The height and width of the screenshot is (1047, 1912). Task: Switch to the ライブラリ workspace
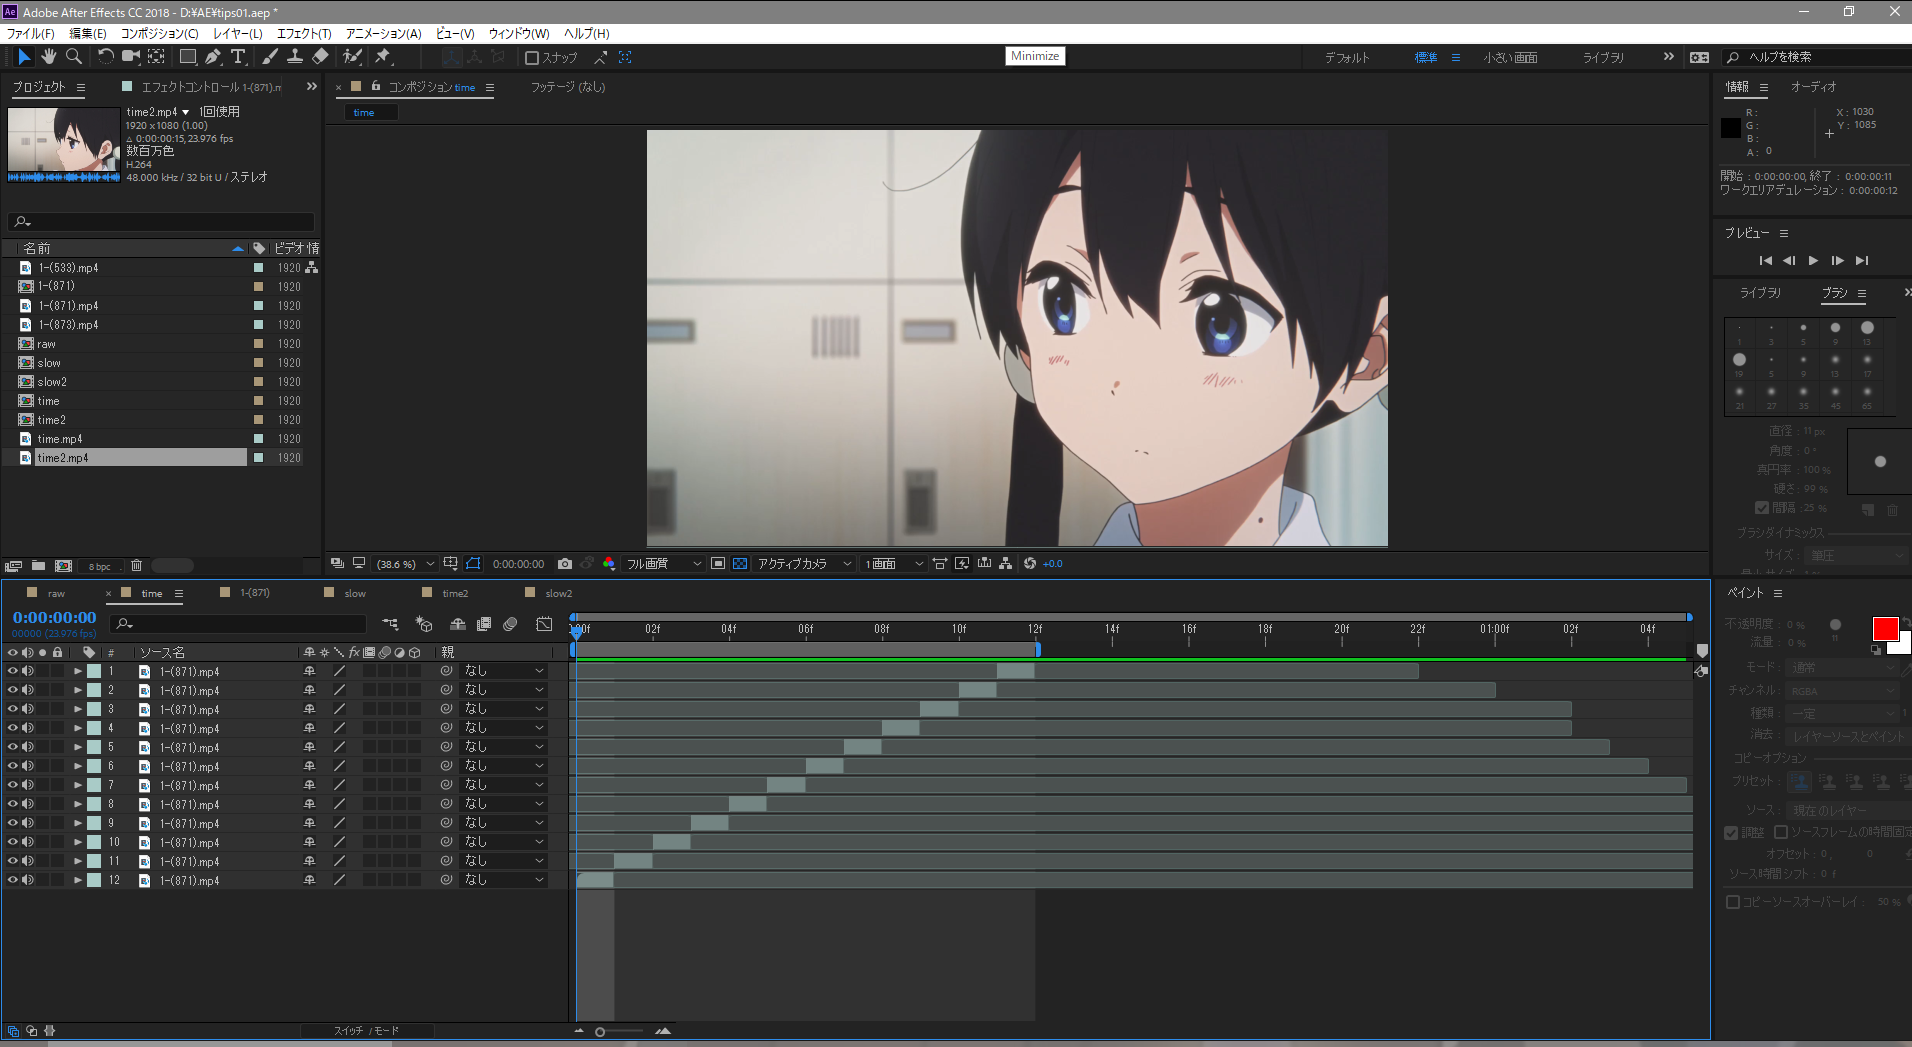coord(1603,58)
